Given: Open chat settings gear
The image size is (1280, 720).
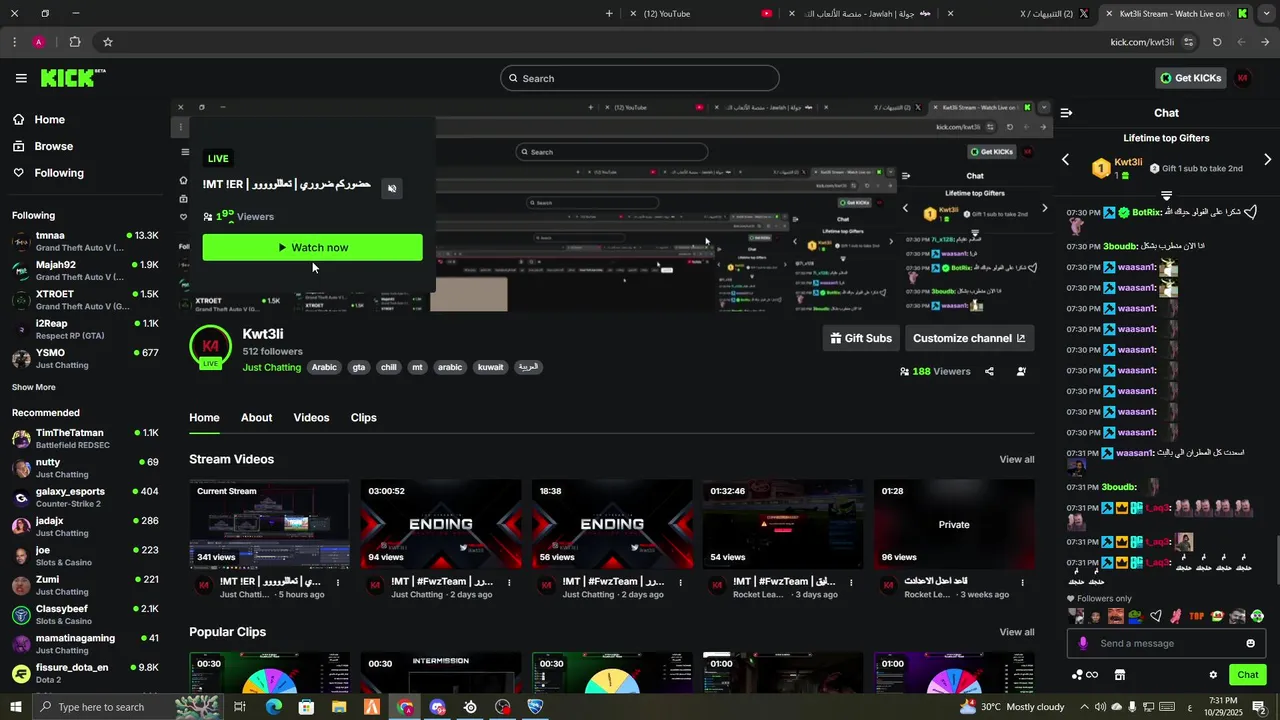Looking at the screenshot, I should tap(1213, 675).
